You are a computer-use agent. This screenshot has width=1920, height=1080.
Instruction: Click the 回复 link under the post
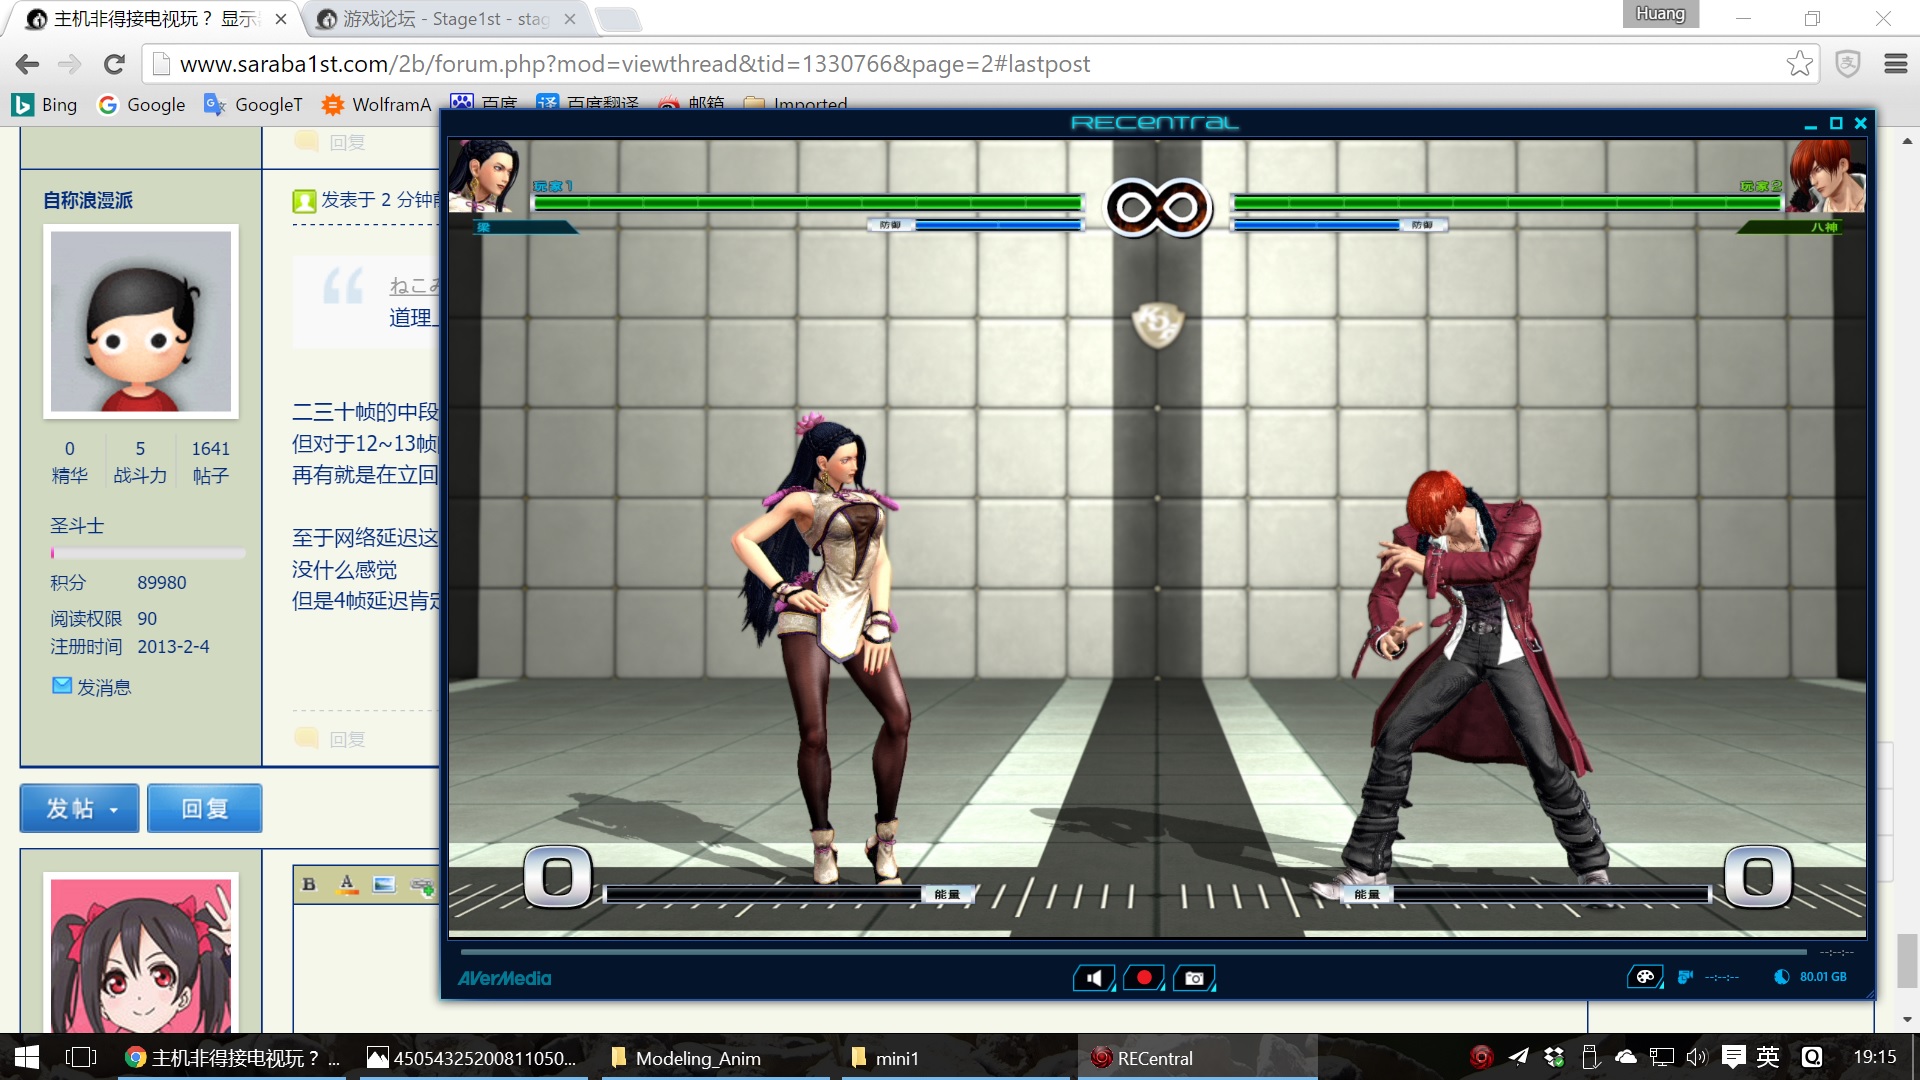(x=347, y=739)
